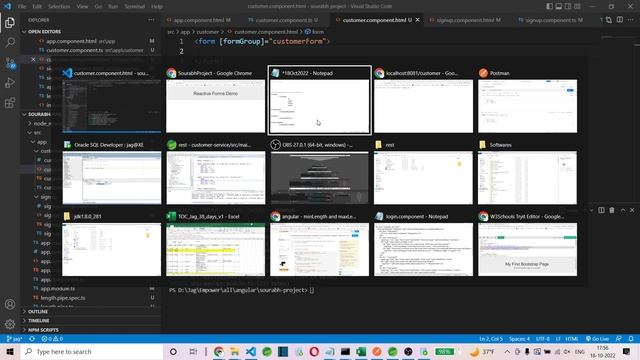Toggle secondary sidebar layout icon
The height and width of the screenshot is (360, 640).
[x=568, y=6]
